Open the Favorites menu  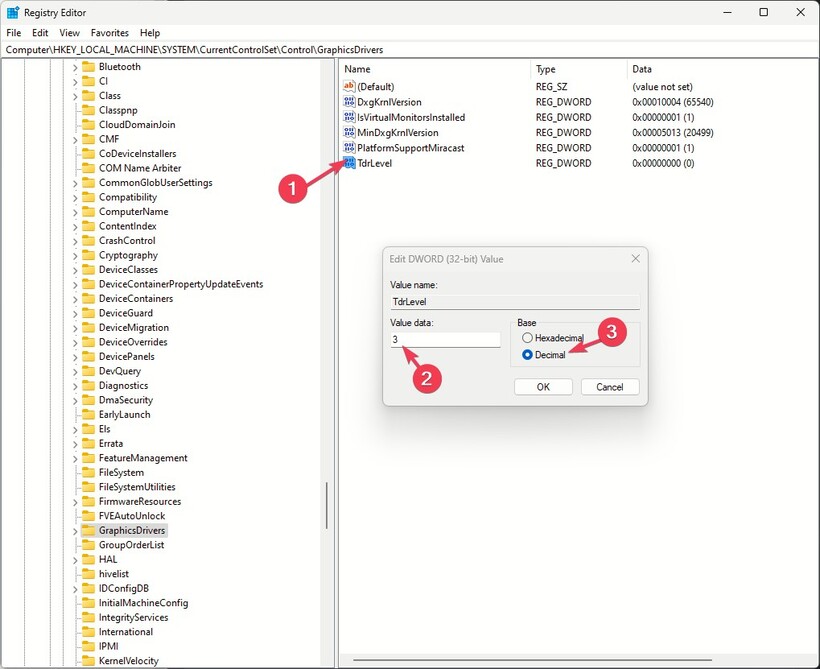pyautogui.click(x=109, y=33)
